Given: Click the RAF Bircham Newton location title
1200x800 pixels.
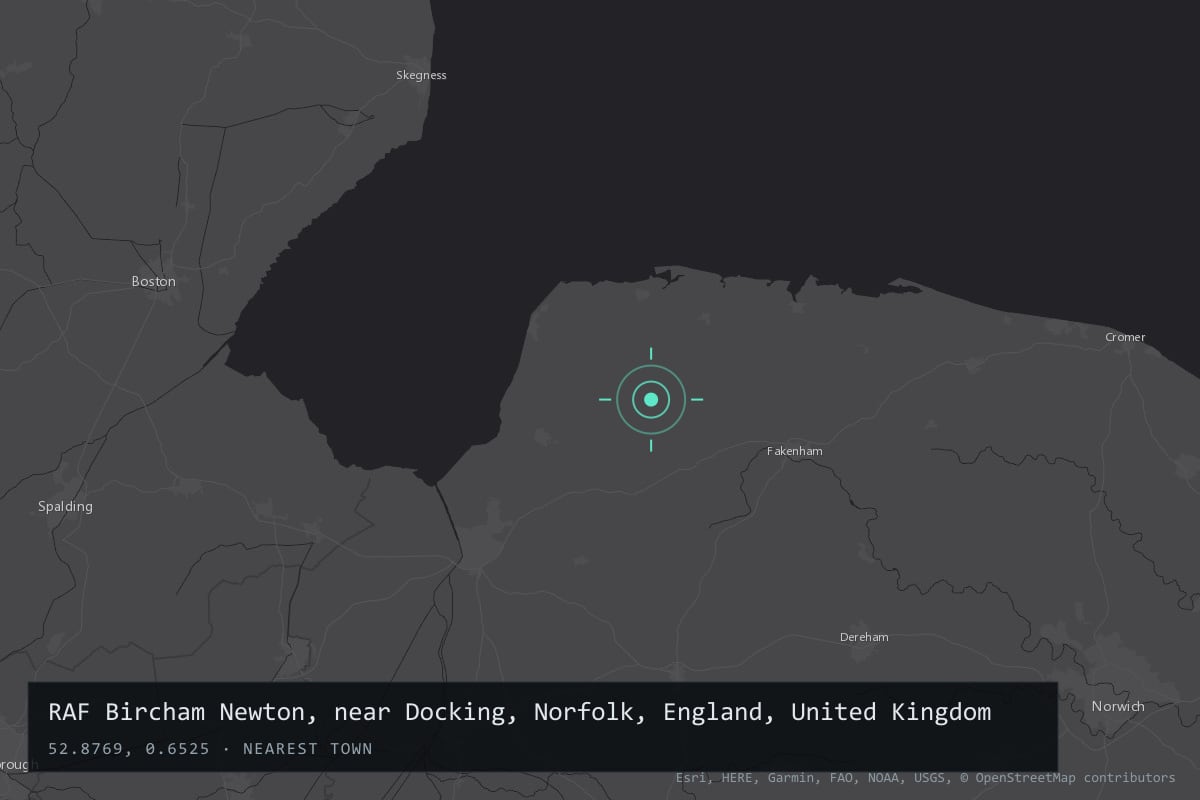Looking at the screenshot, I should [520, 712].
